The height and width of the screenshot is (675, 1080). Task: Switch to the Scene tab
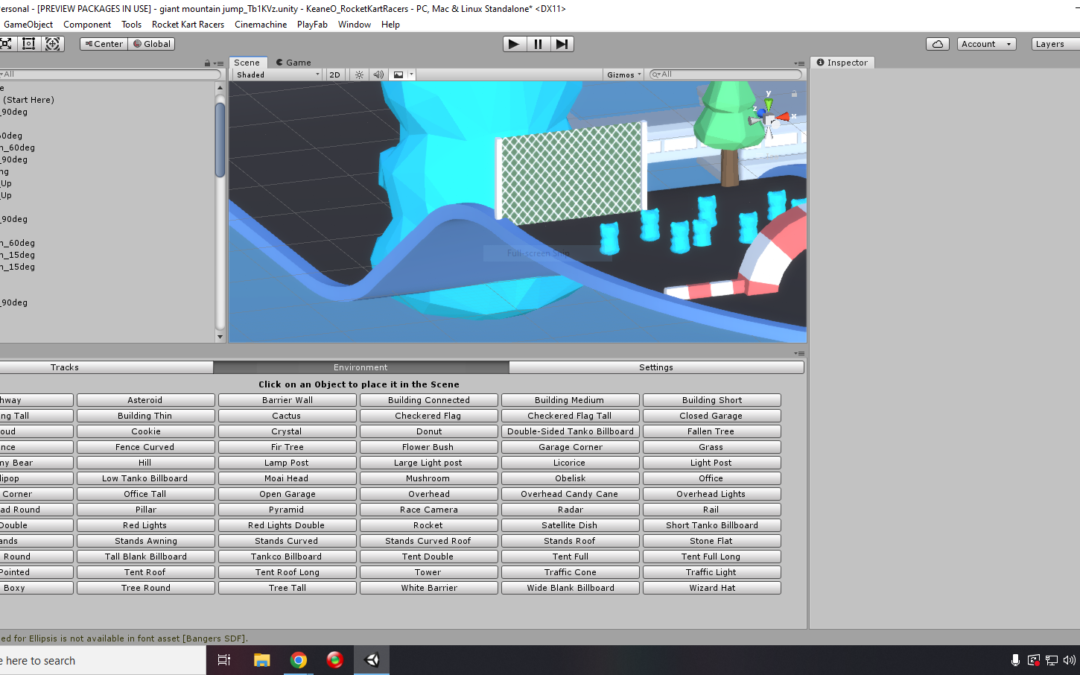[247, 62]
